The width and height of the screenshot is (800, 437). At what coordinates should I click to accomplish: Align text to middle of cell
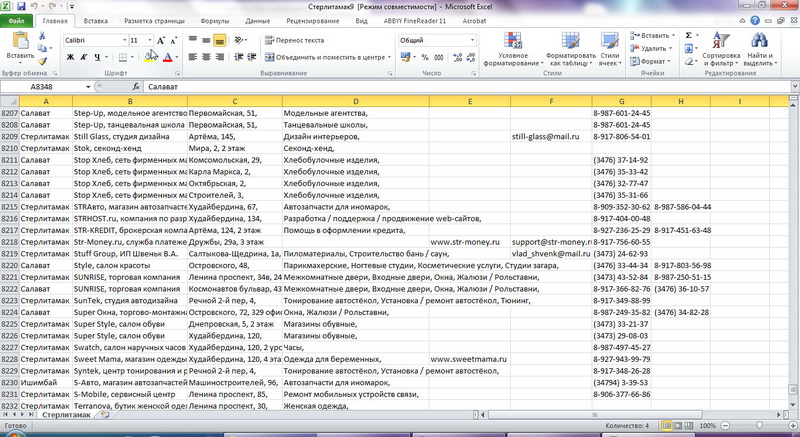206,40
